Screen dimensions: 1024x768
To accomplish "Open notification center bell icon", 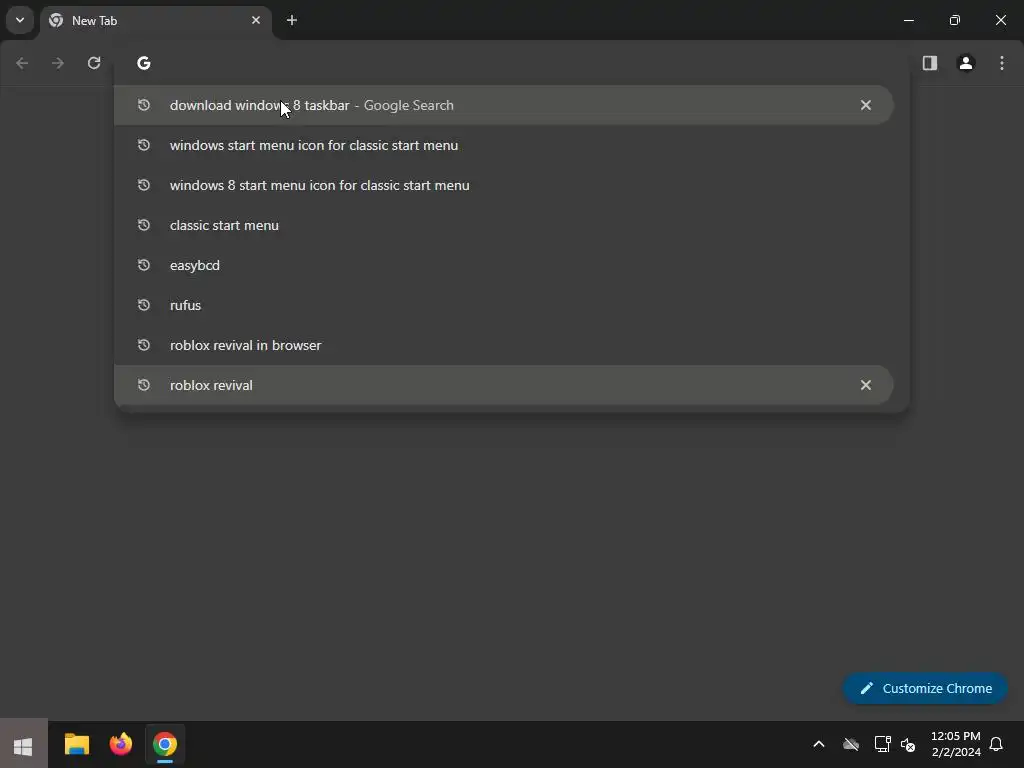I will (x=997, y=744).
